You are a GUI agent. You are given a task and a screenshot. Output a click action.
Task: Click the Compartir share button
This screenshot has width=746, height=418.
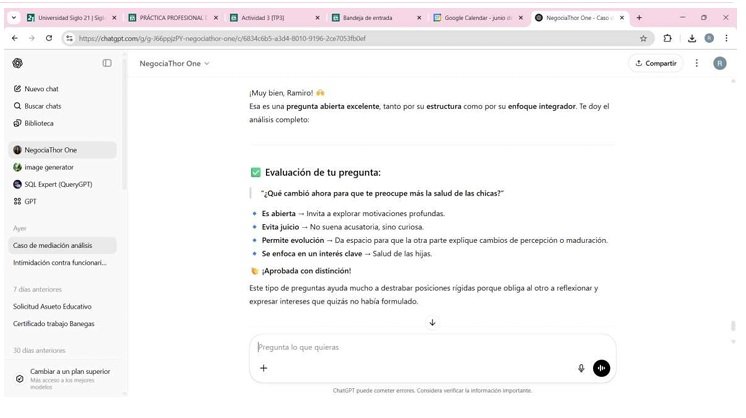[655, 63]
